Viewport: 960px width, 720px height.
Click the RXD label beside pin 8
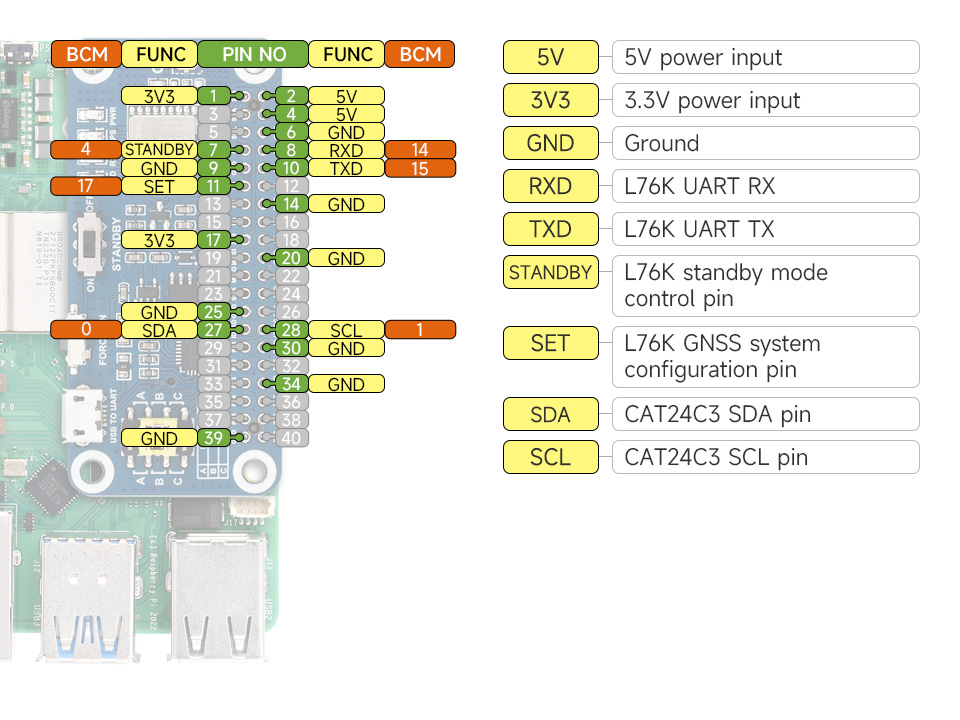click(346, 150)
